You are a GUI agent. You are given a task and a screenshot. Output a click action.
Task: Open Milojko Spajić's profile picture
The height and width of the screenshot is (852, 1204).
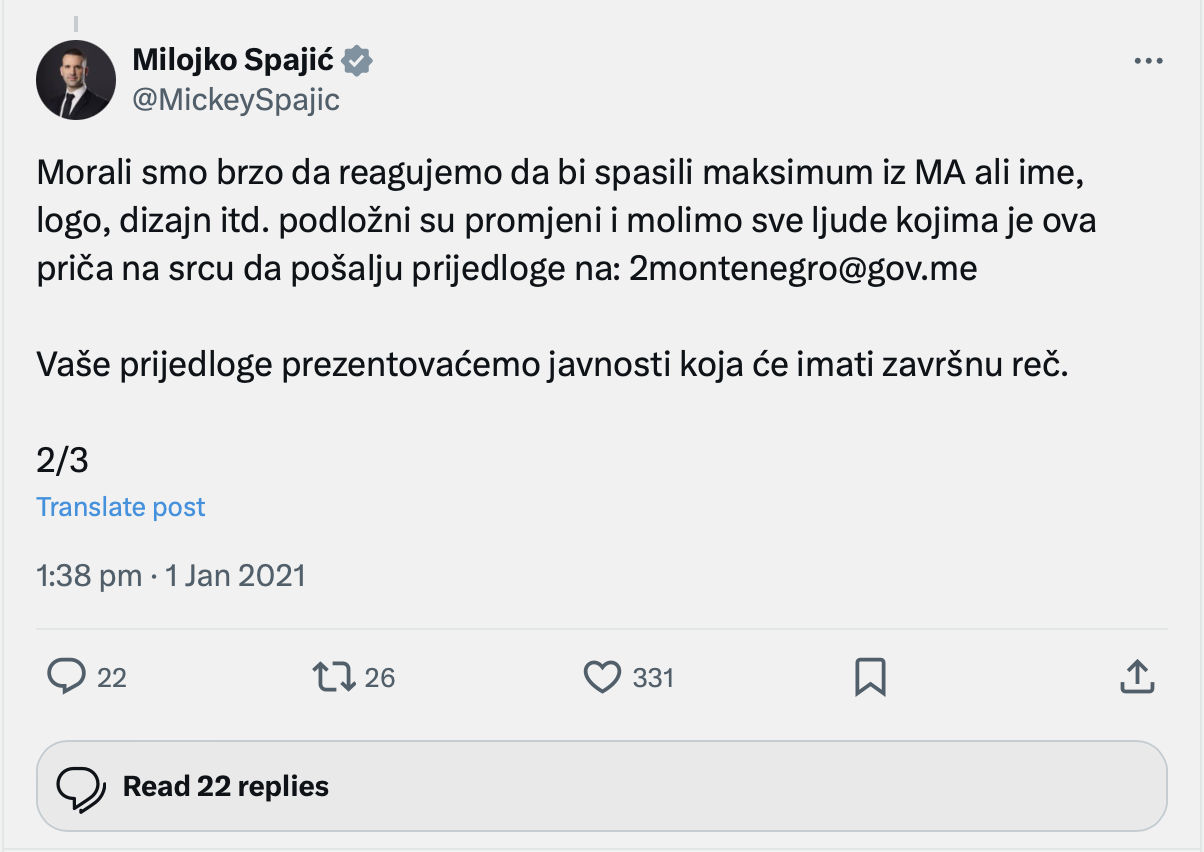pyautogui.click(x=76, y=80)
